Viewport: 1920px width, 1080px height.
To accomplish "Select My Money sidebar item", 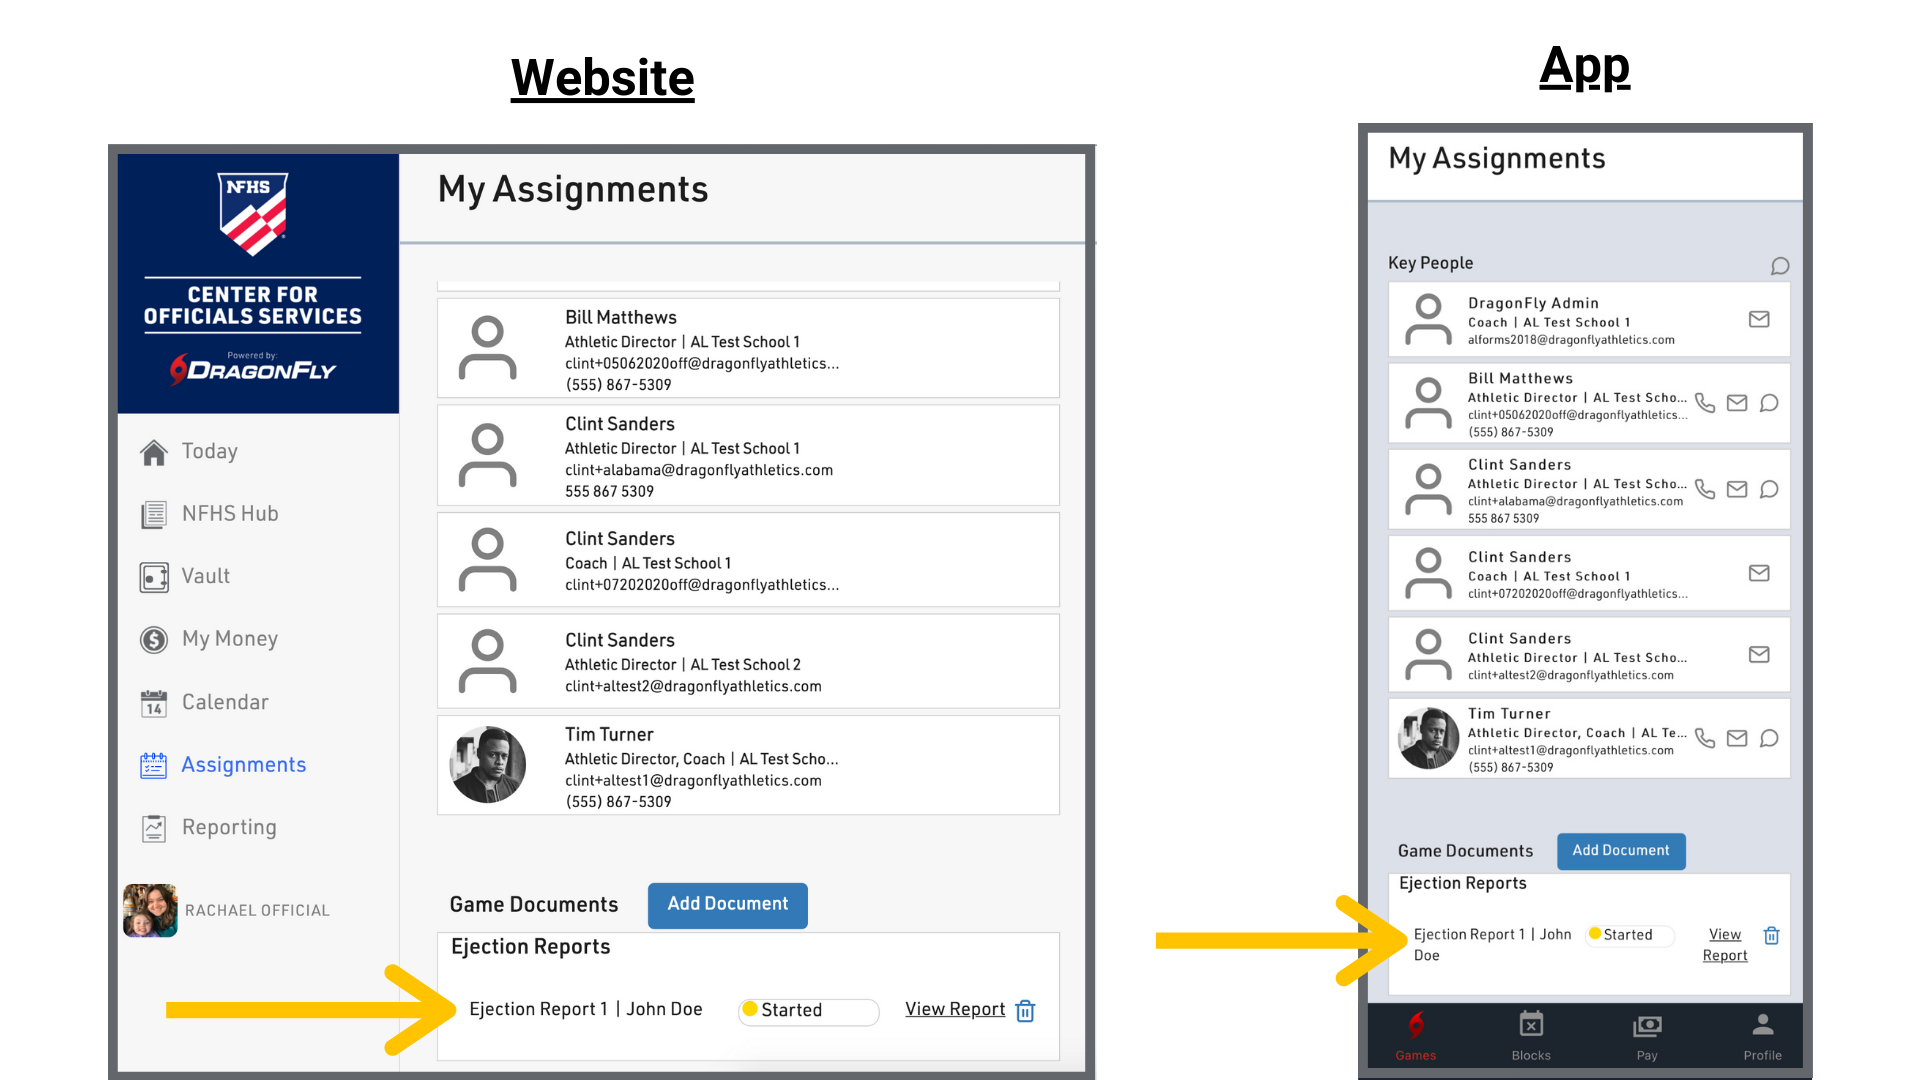I will 229,639.
